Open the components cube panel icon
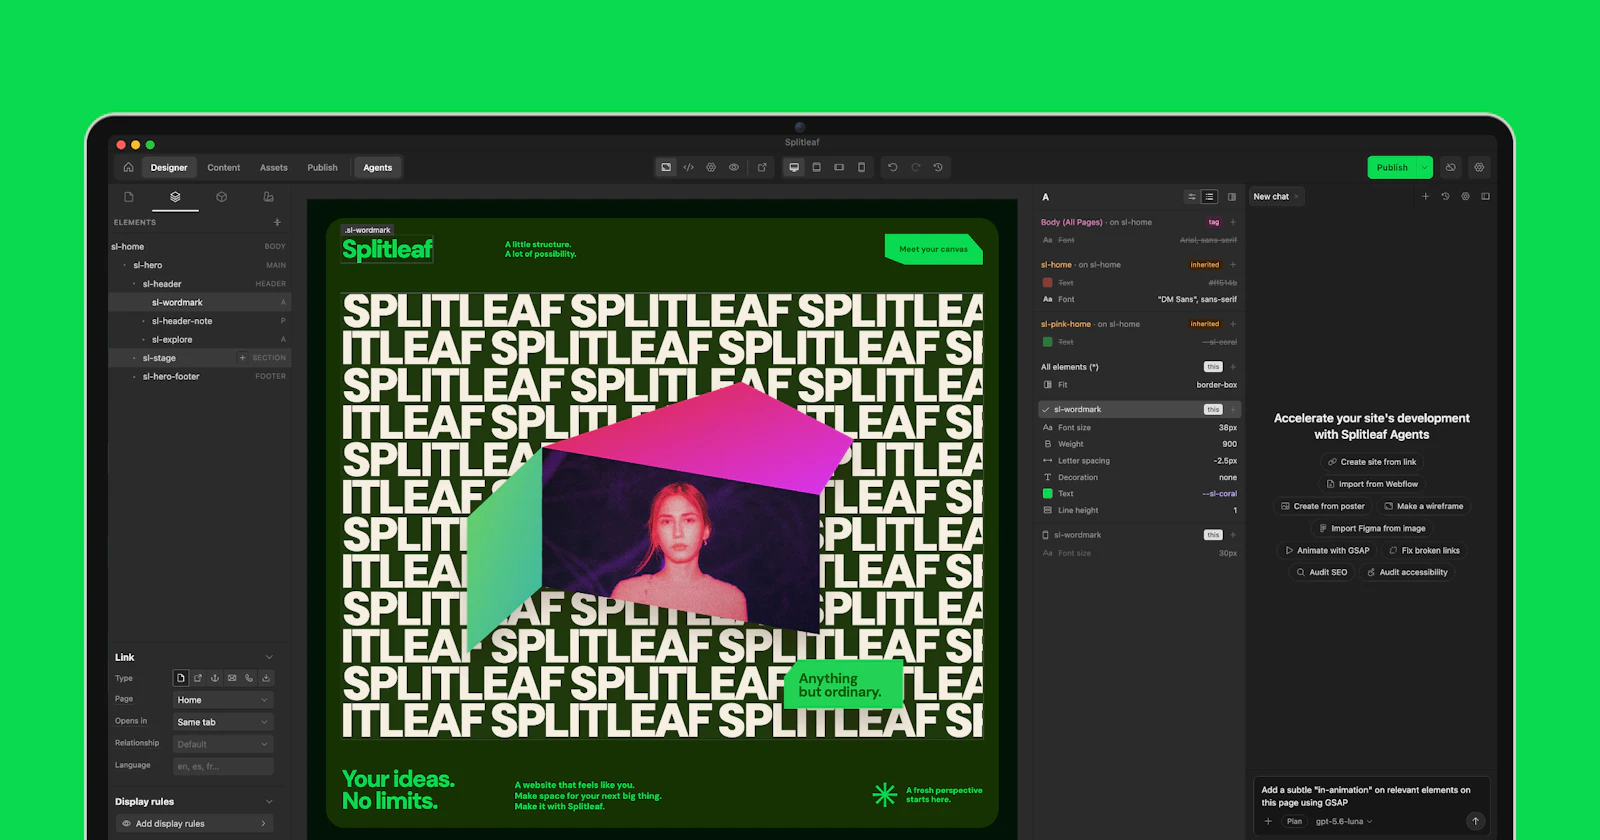 [222, 197]
